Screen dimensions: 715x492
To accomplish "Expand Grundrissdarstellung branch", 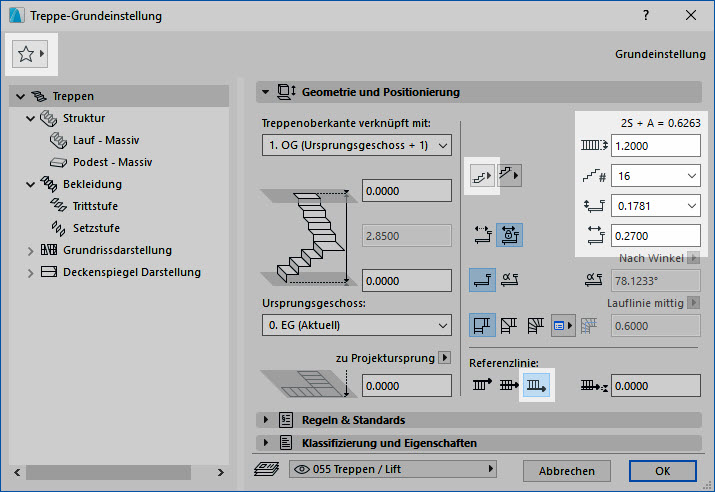I will pos(31,251).
